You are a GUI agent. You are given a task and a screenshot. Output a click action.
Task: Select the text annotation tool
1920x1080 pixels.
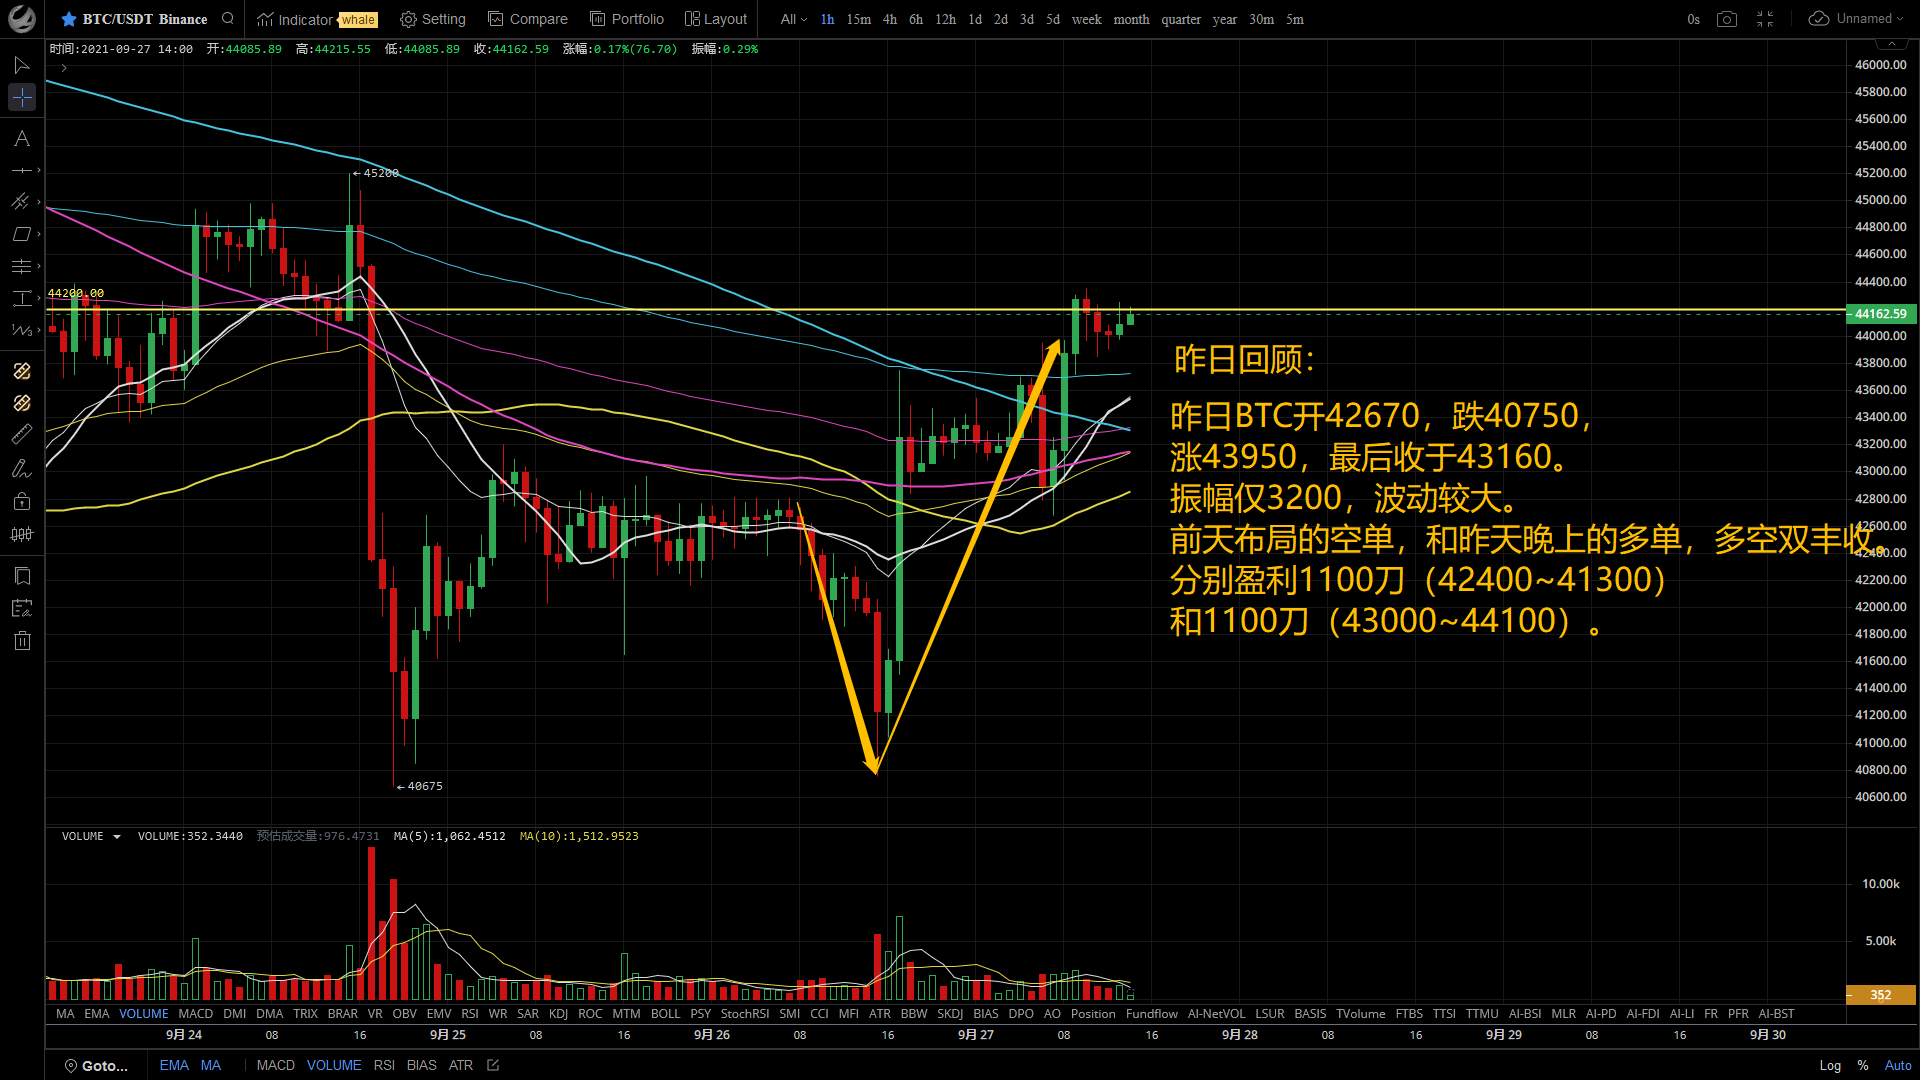(21, 139)
